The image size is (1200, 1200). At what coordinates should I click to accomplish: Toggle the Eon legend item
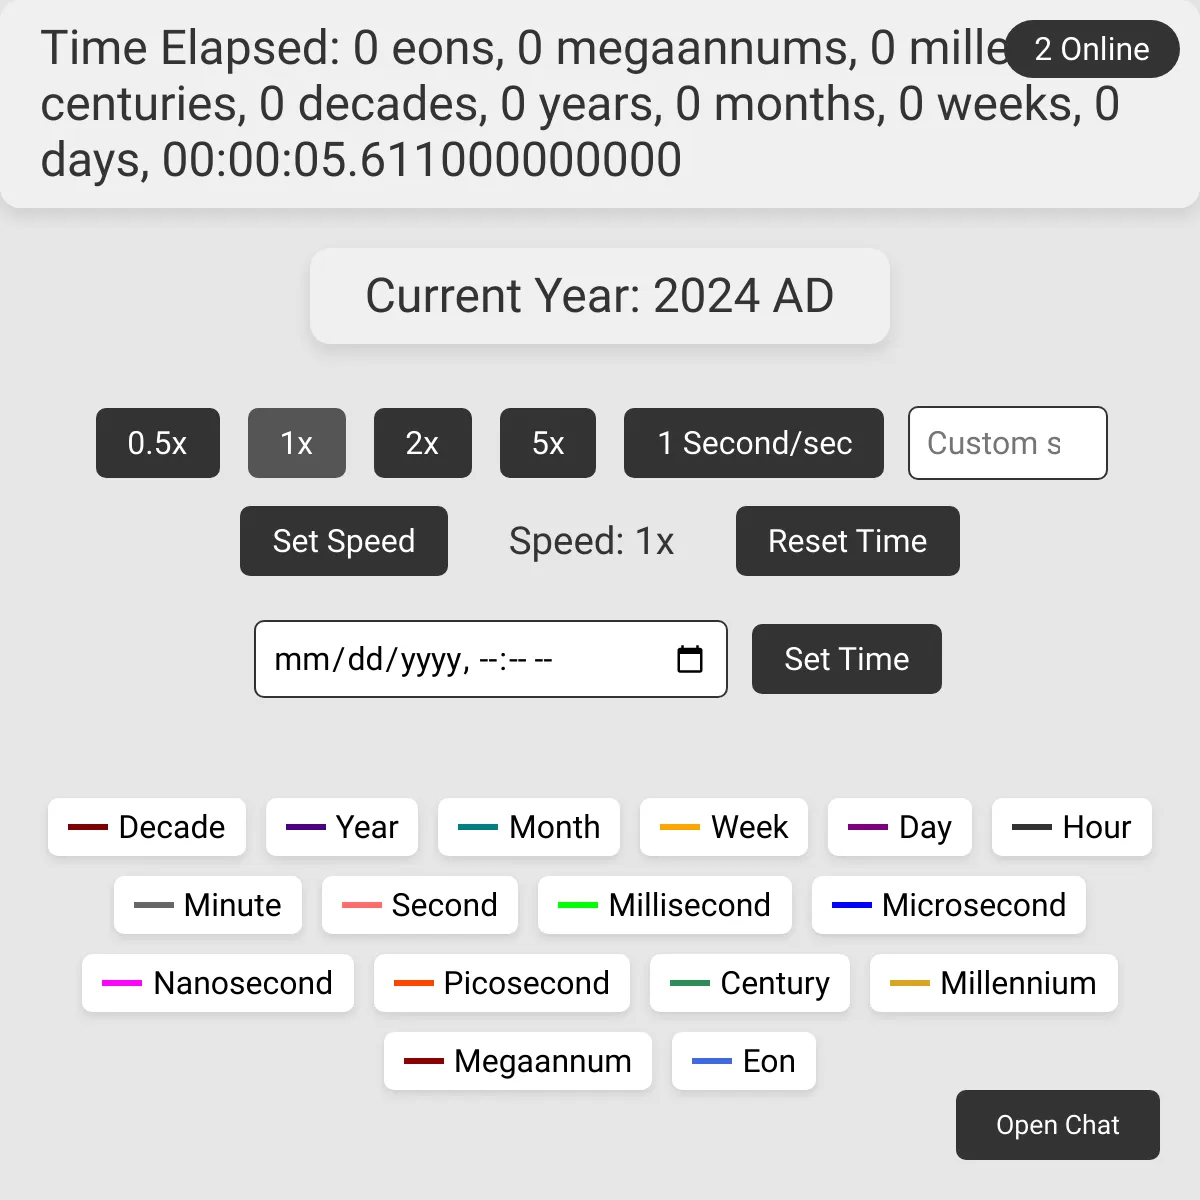744,1061
